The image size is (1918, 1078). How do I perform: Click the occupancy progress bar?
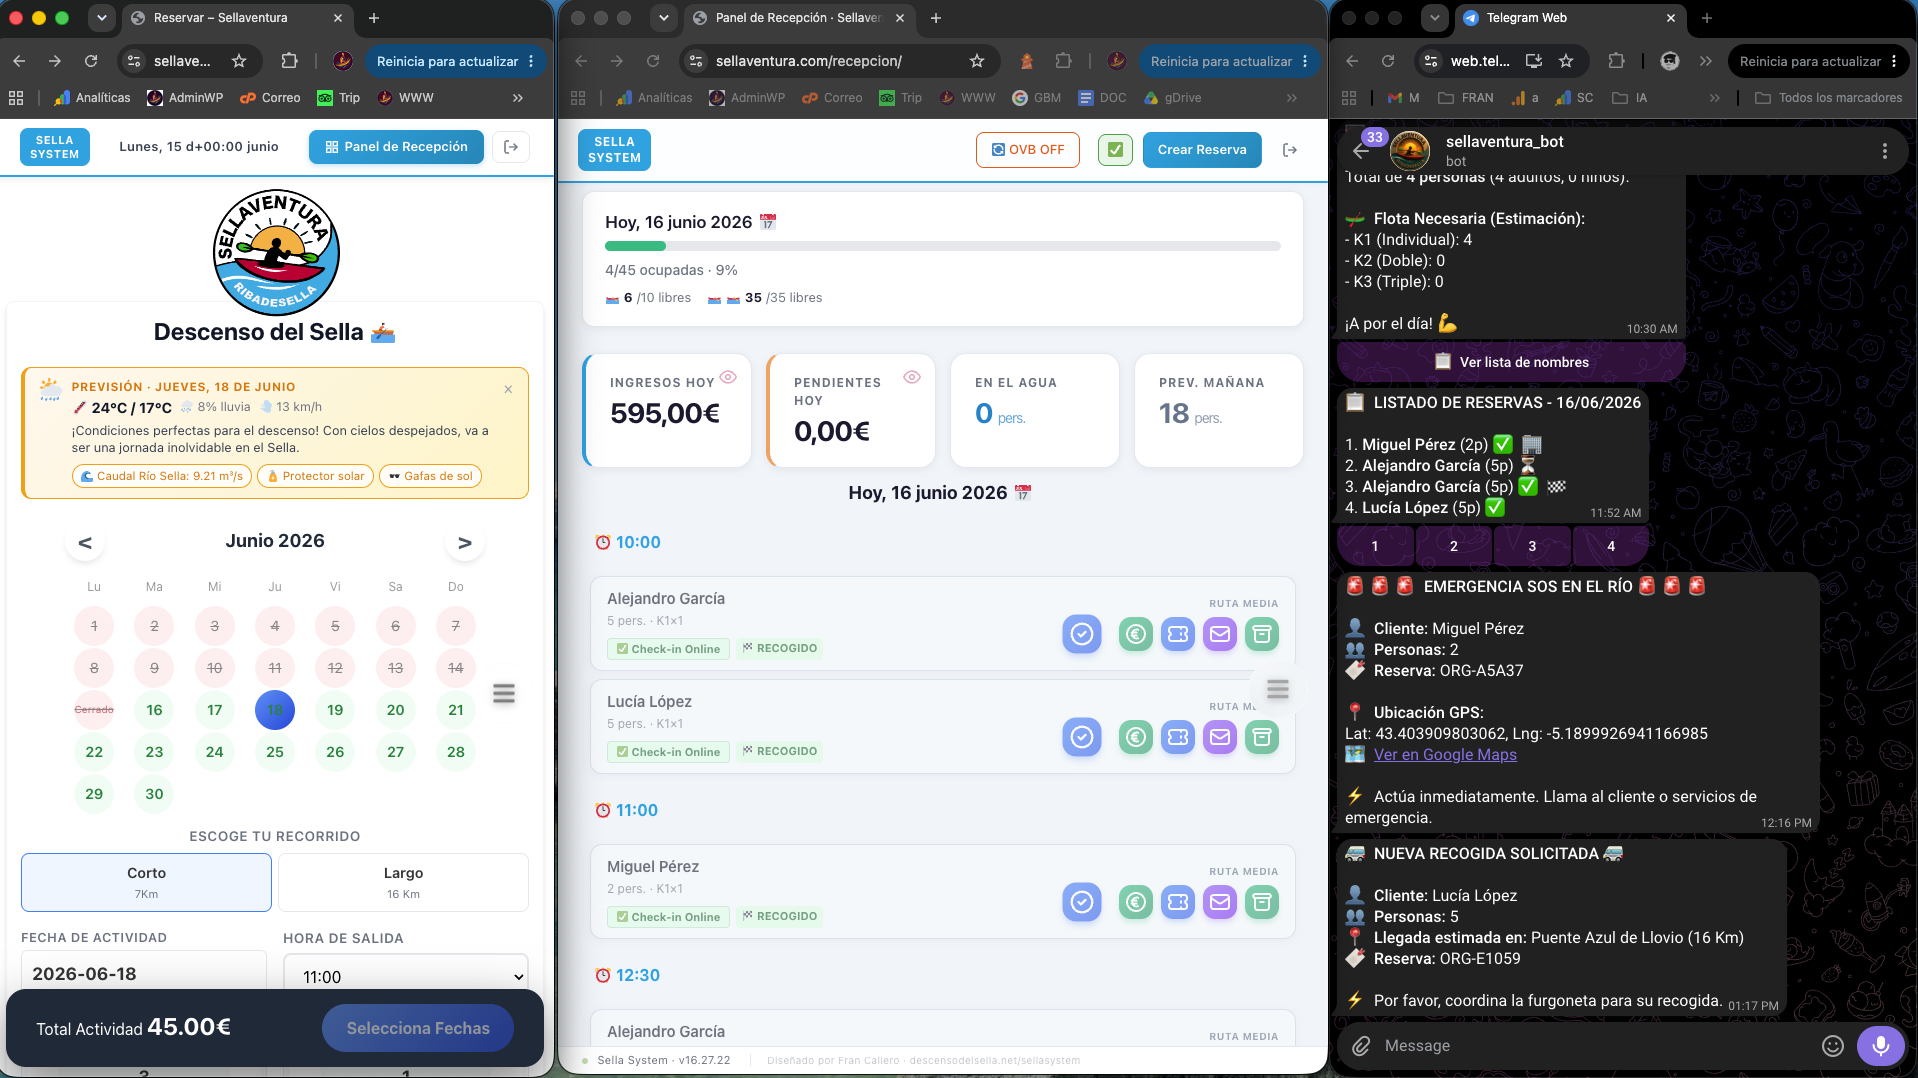point(942,246)
